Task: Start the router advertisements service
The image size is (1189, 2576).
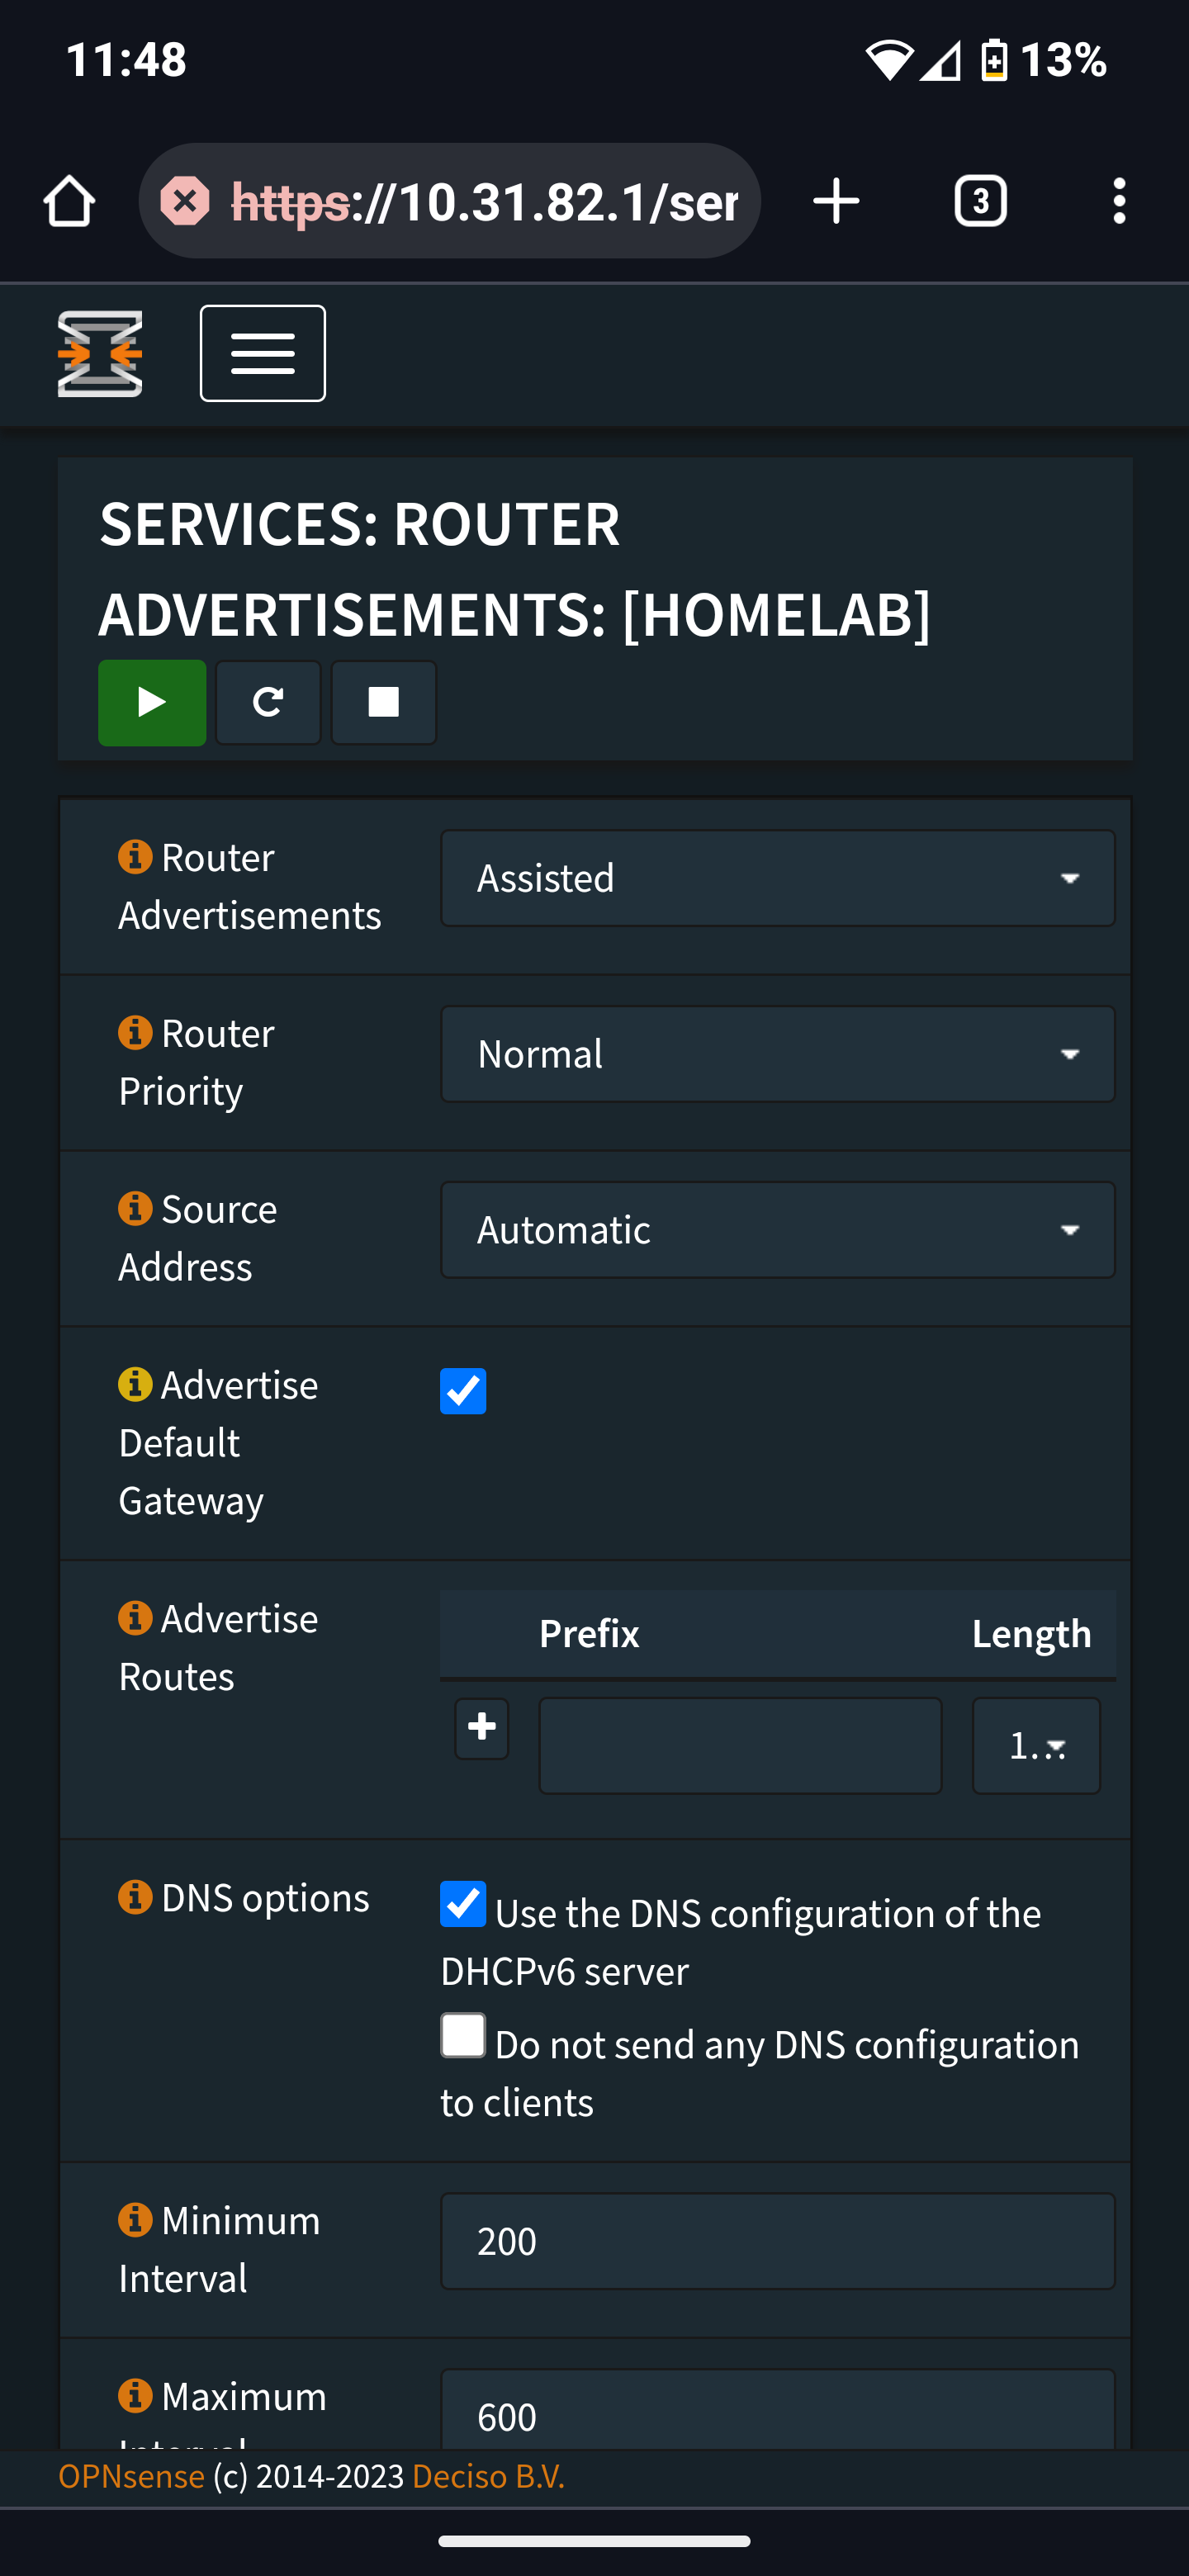Action: [152, 702]
